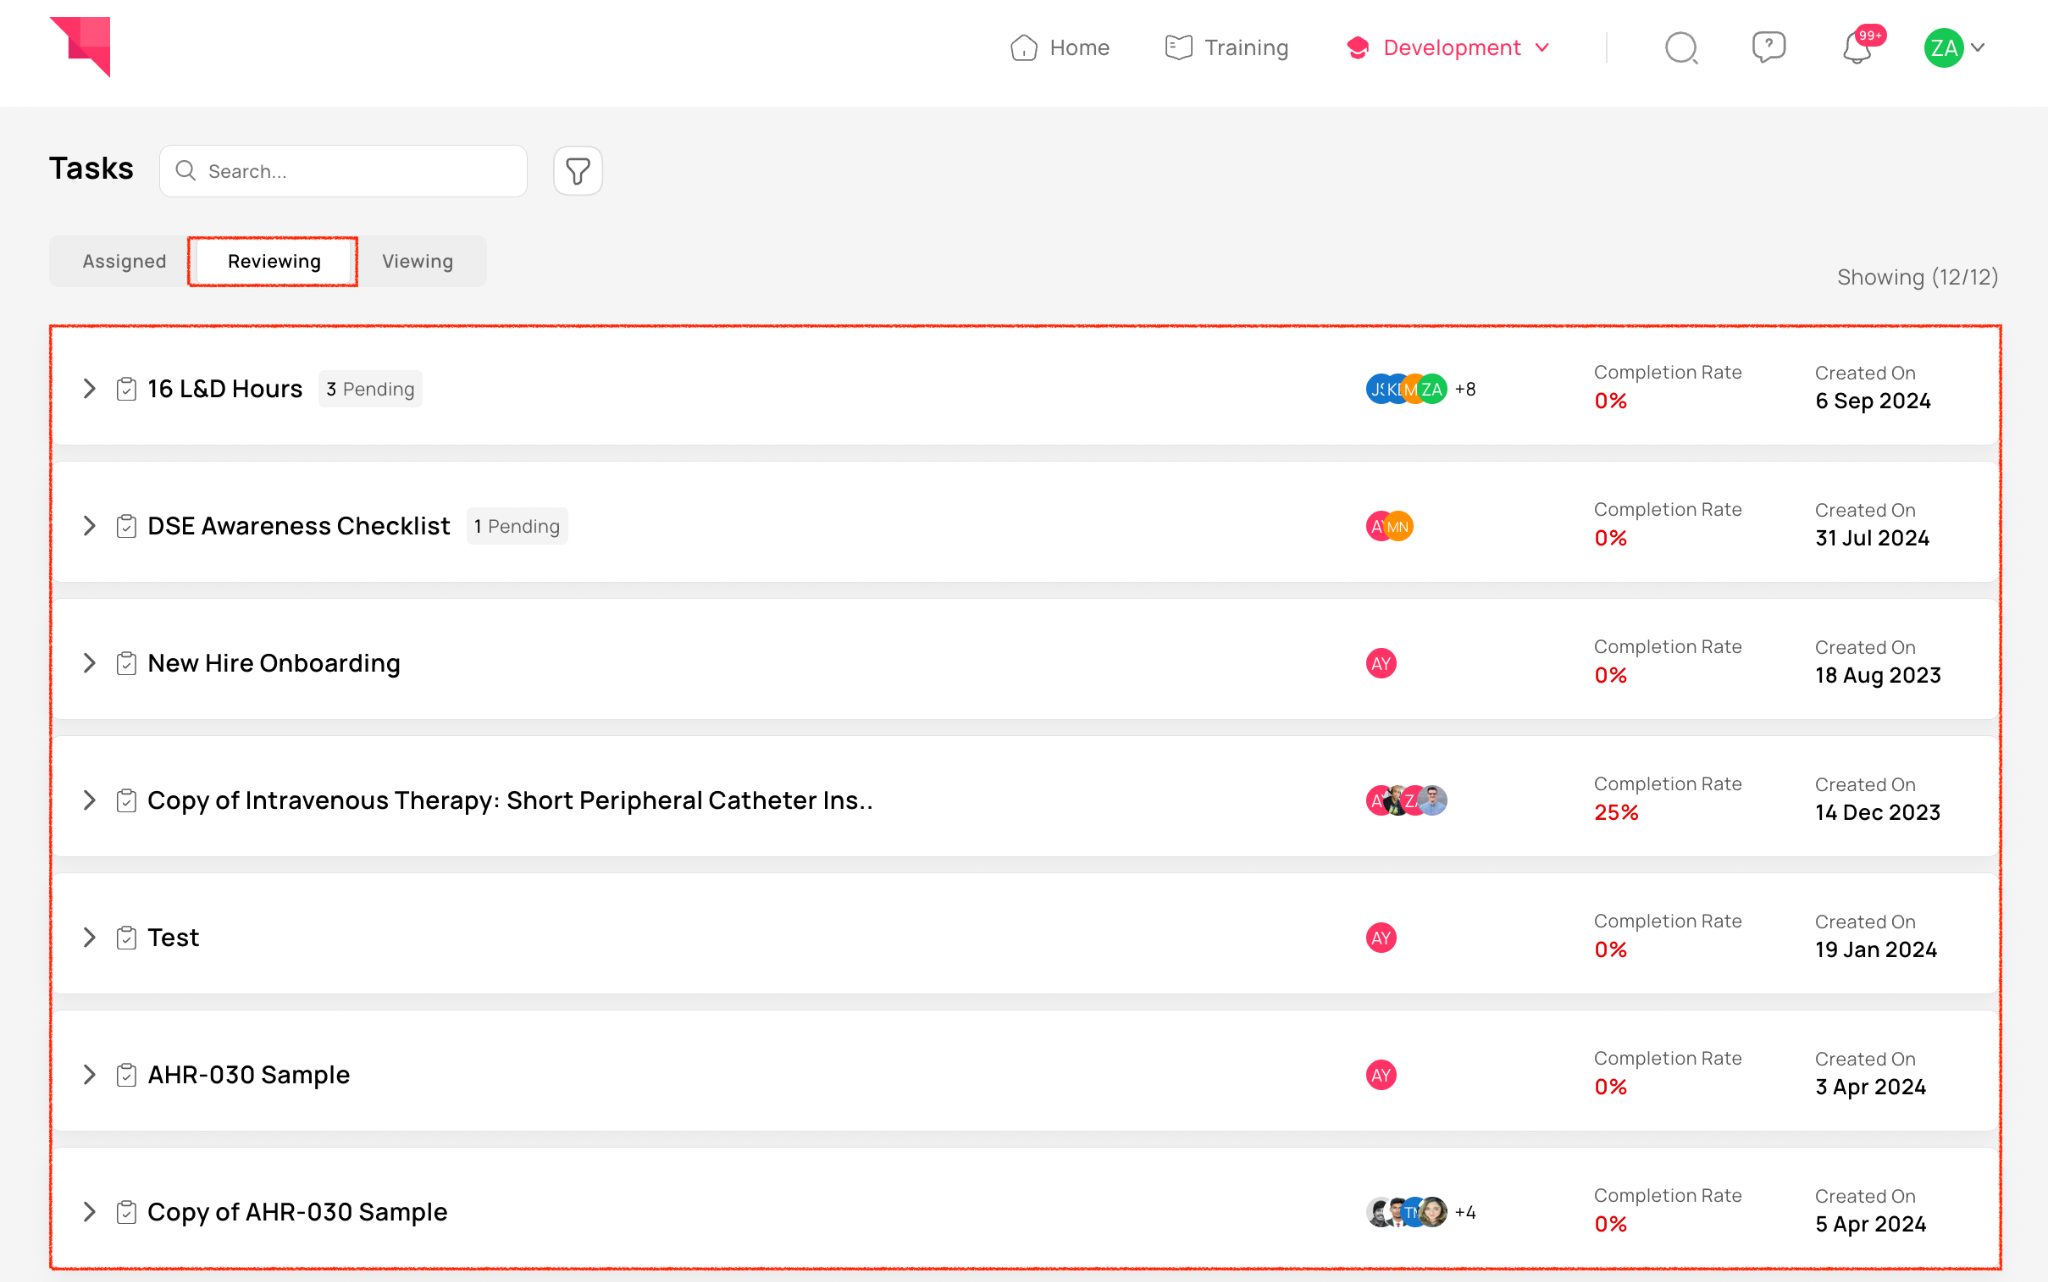
Task: Expand the AHR-030 Sample row
Action: click(89, 1075)
